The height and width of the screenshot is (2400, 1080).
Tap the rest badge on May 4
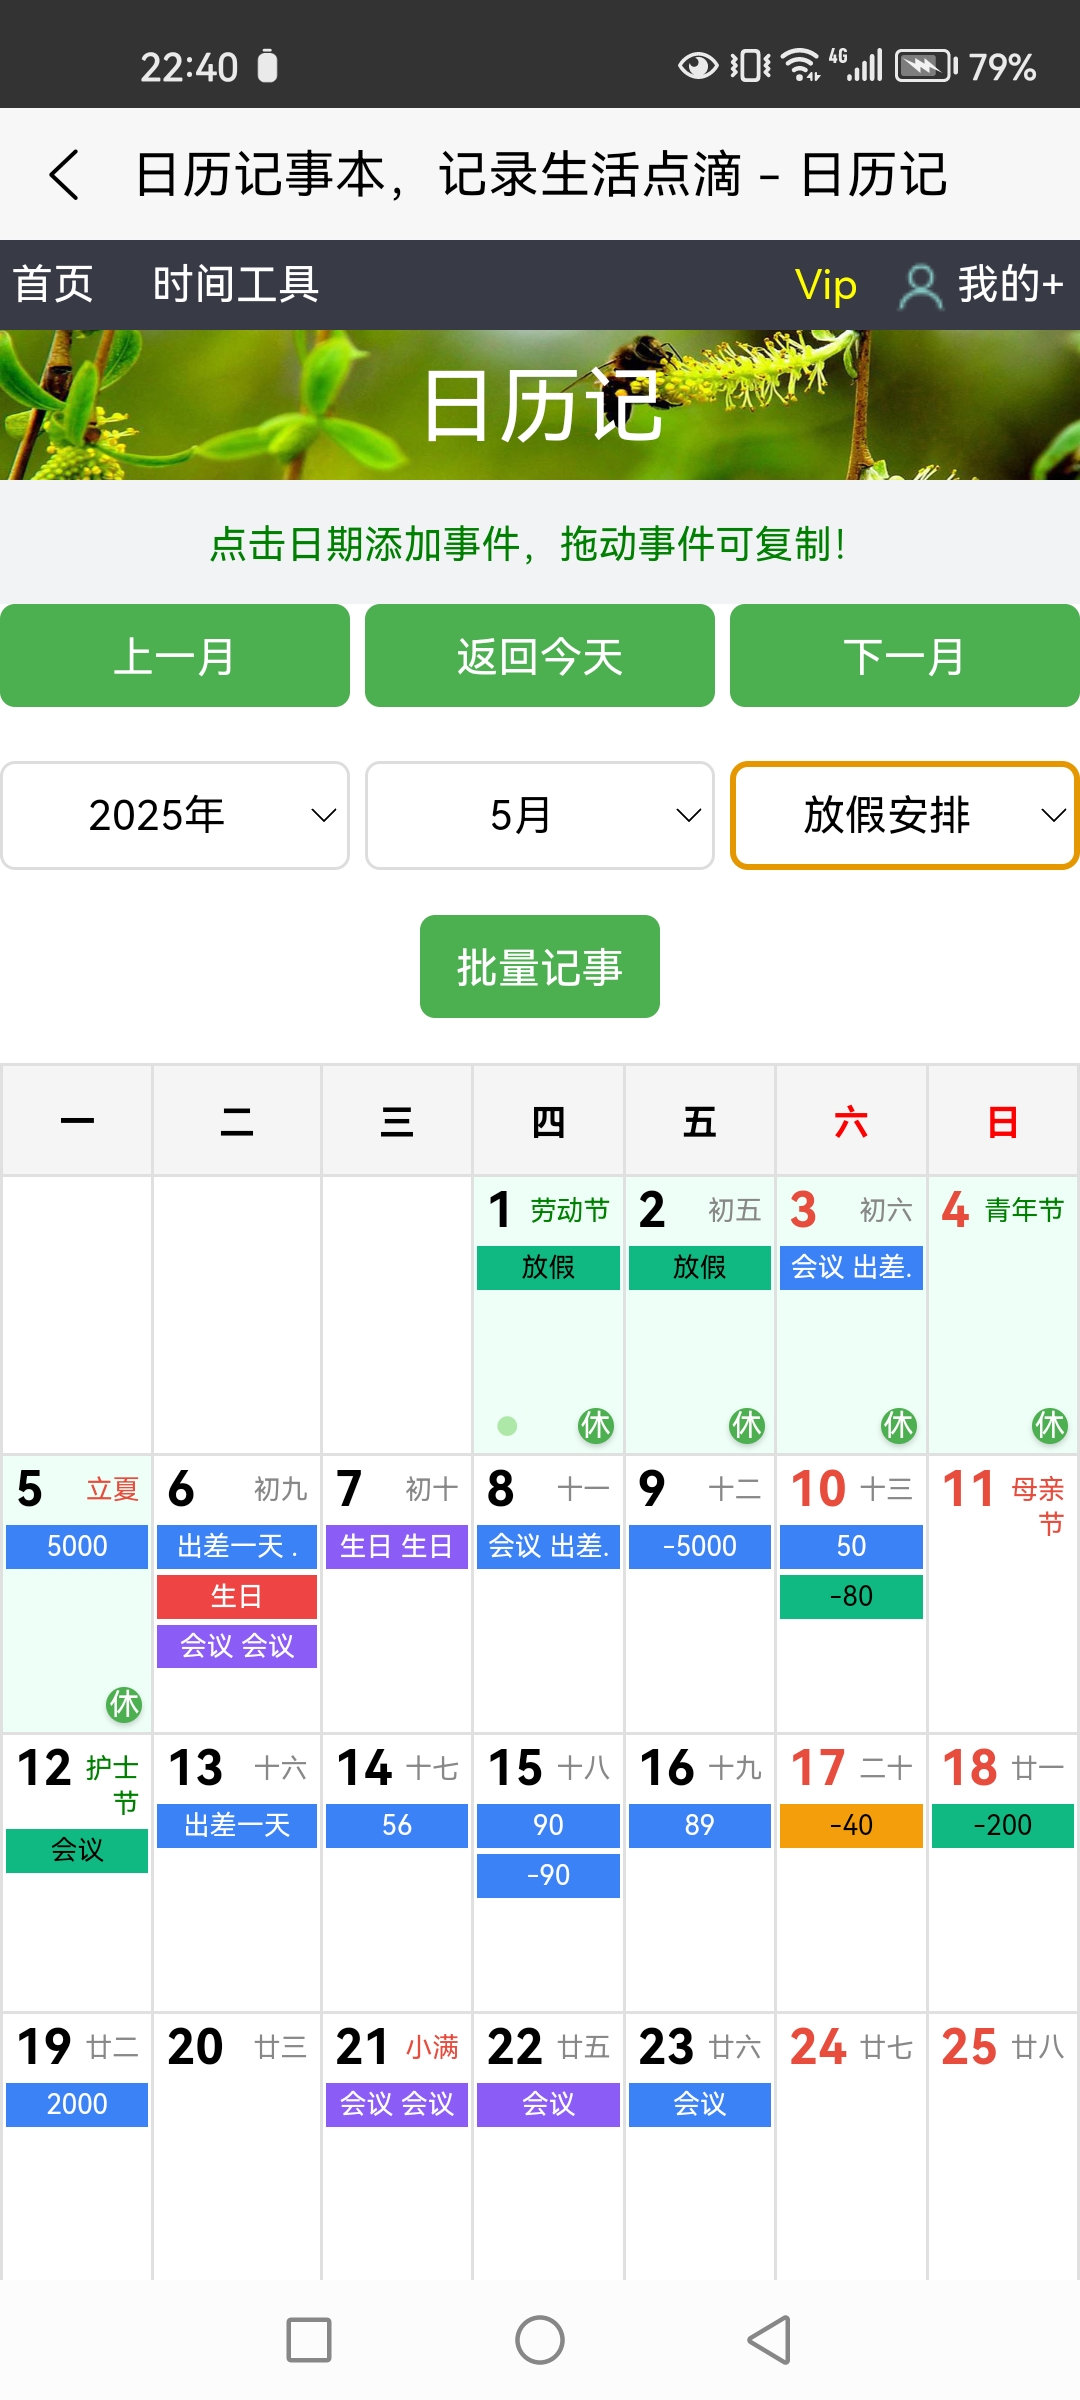click(1049, 1425)
